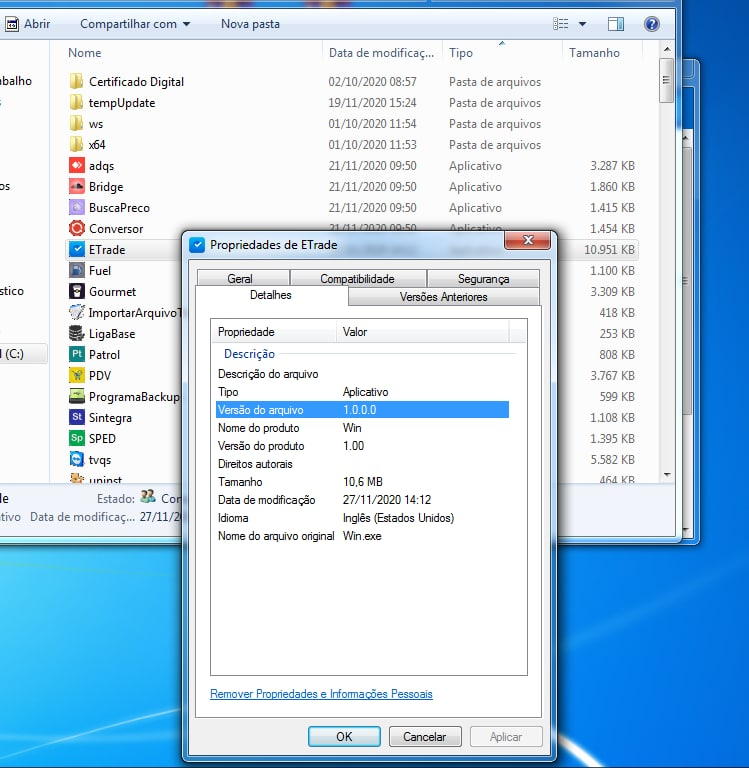749x768 pixels.
Task: Switch to the Versões Anteriores tab
Action: tap(443, 297)
